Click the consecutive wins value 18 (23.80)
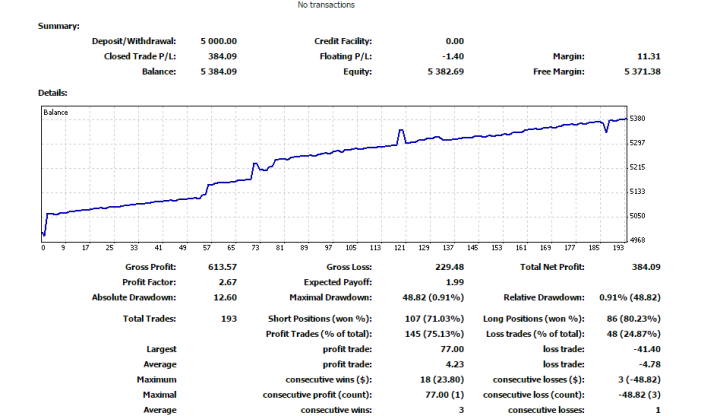 [x=442, y=380]
